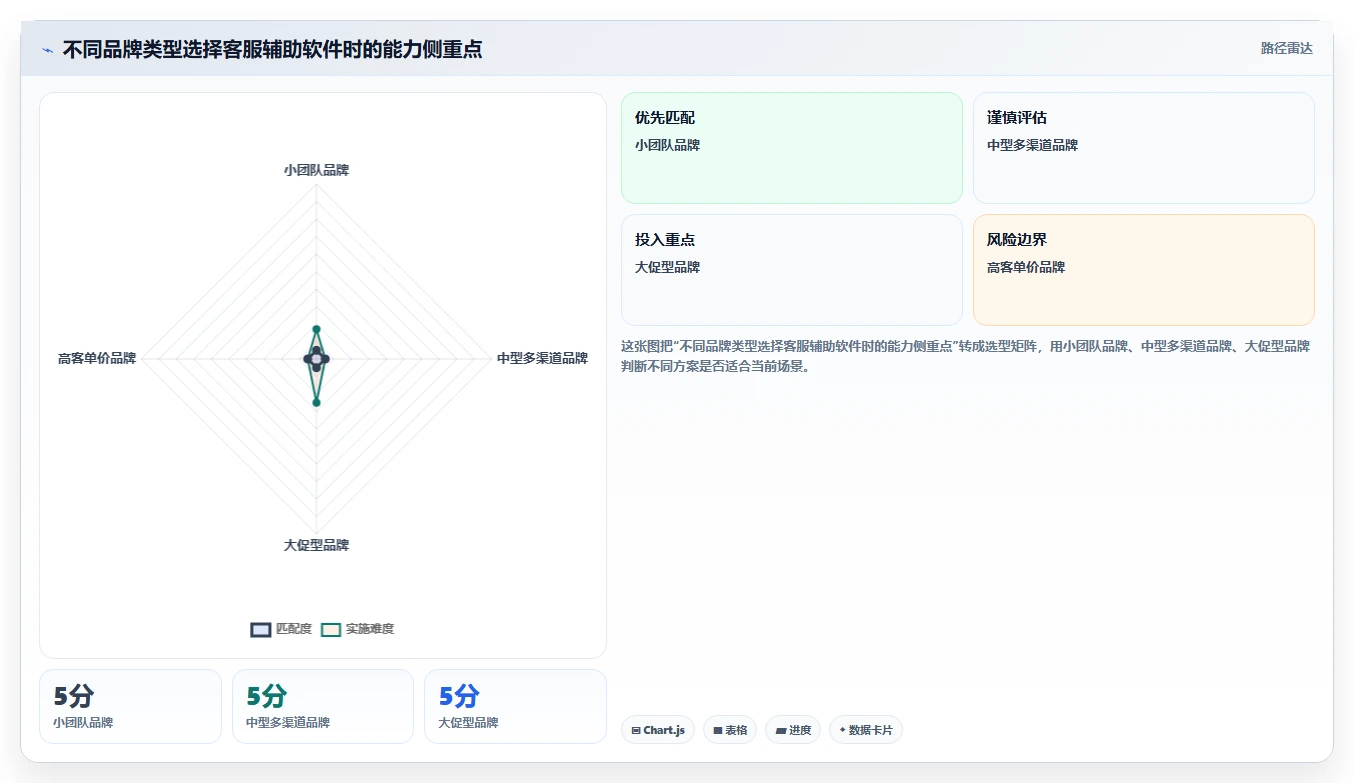The height and width of the screenshot is (783, 1354).
Task: Toggle the 实施难度 legend swatch
Action: coord(331,629)
